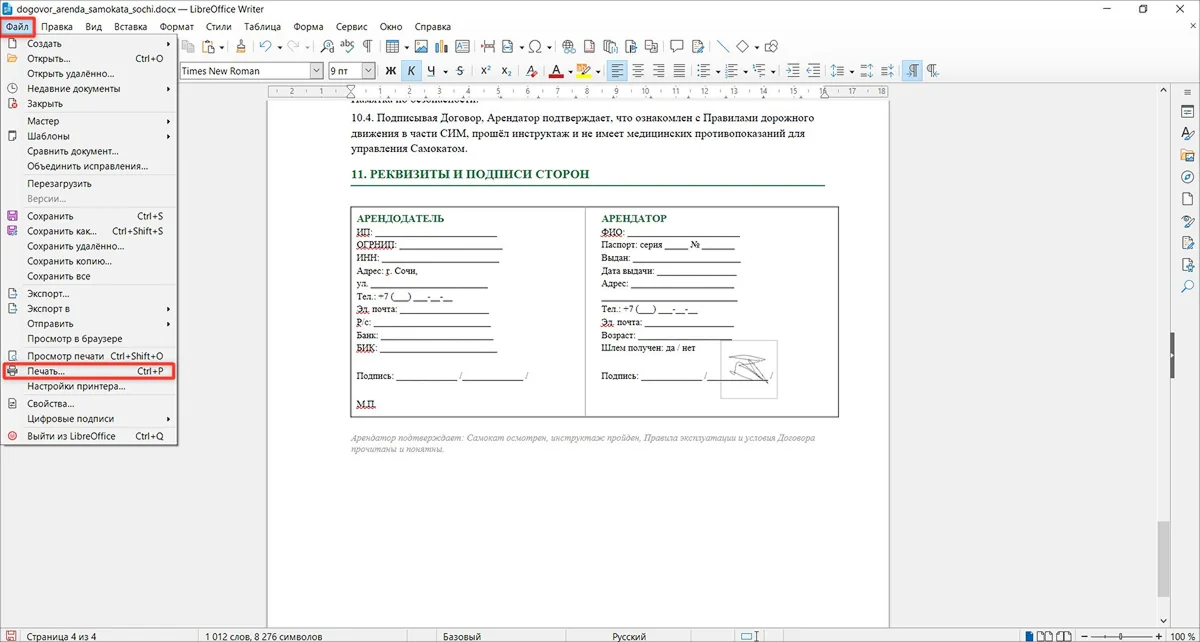Viewport: 1200px width, 642px height.
Task: Toggle formatting marks pilcrow in top toolbar
Action: click(x=368, y=46)
